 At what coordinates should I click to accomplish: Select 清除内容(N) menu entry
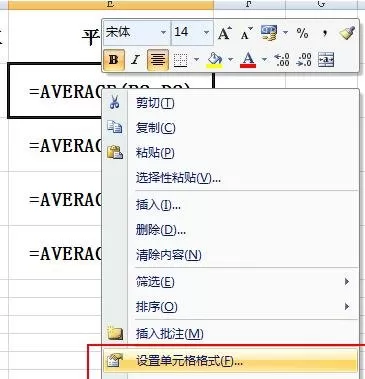(230, 255)
